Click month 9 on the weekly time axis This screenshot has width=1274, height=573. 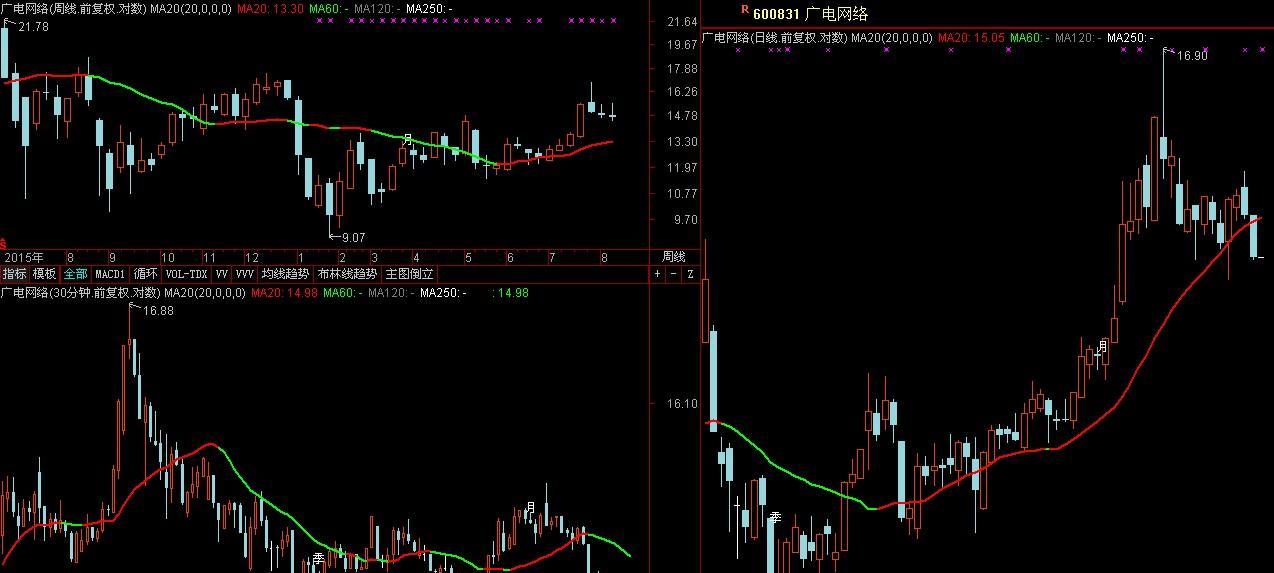coord(112,257)
